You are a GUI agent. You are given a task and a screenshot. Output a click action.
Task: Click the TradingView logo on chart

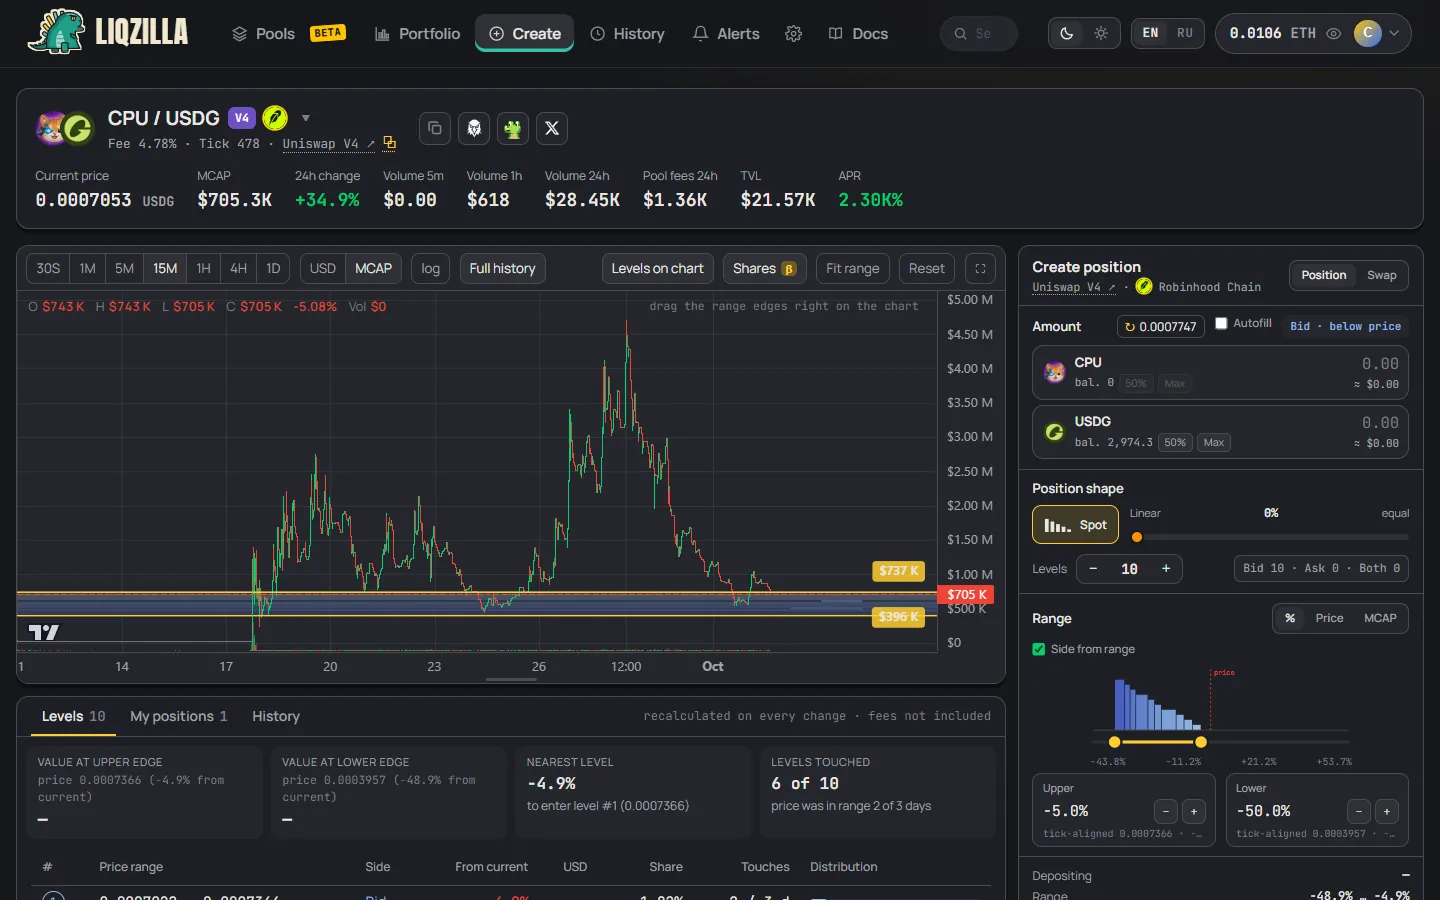click(43, 632)
